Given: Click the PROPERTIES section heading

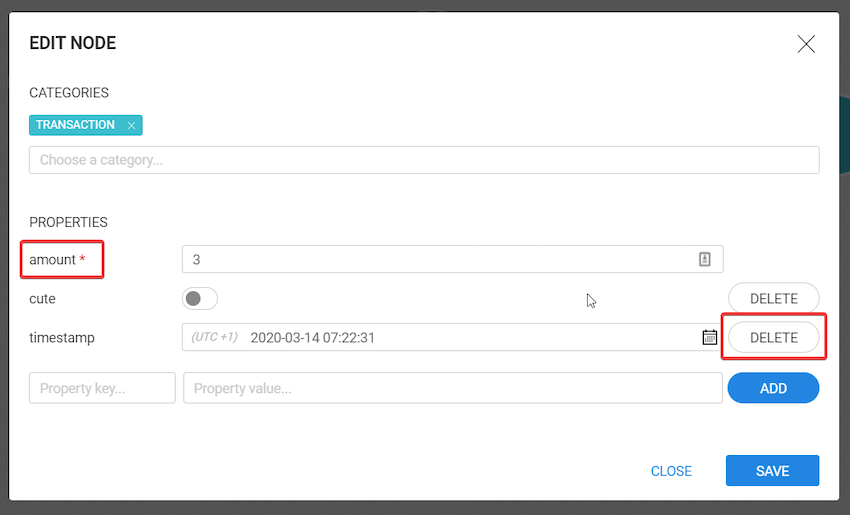Looking at the screenshot, I should pos(68,222).
